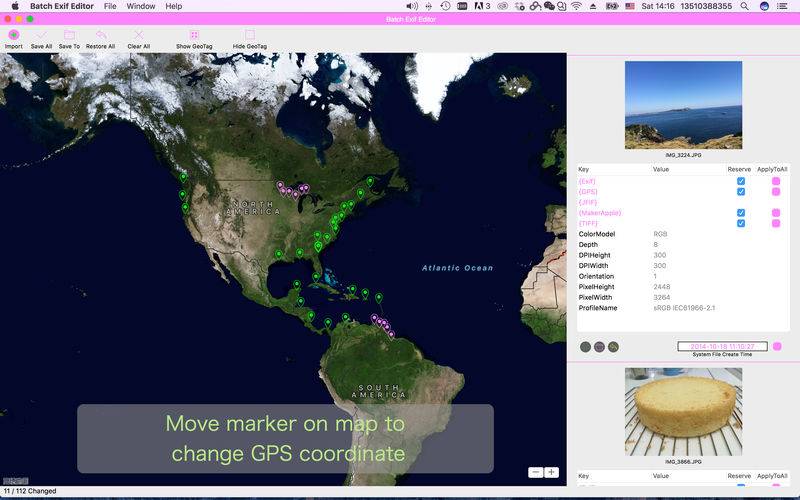Click the ColorModel row
Image resolution: width=800 pixels, height=500 pixels.
click(x=683, y=234)
